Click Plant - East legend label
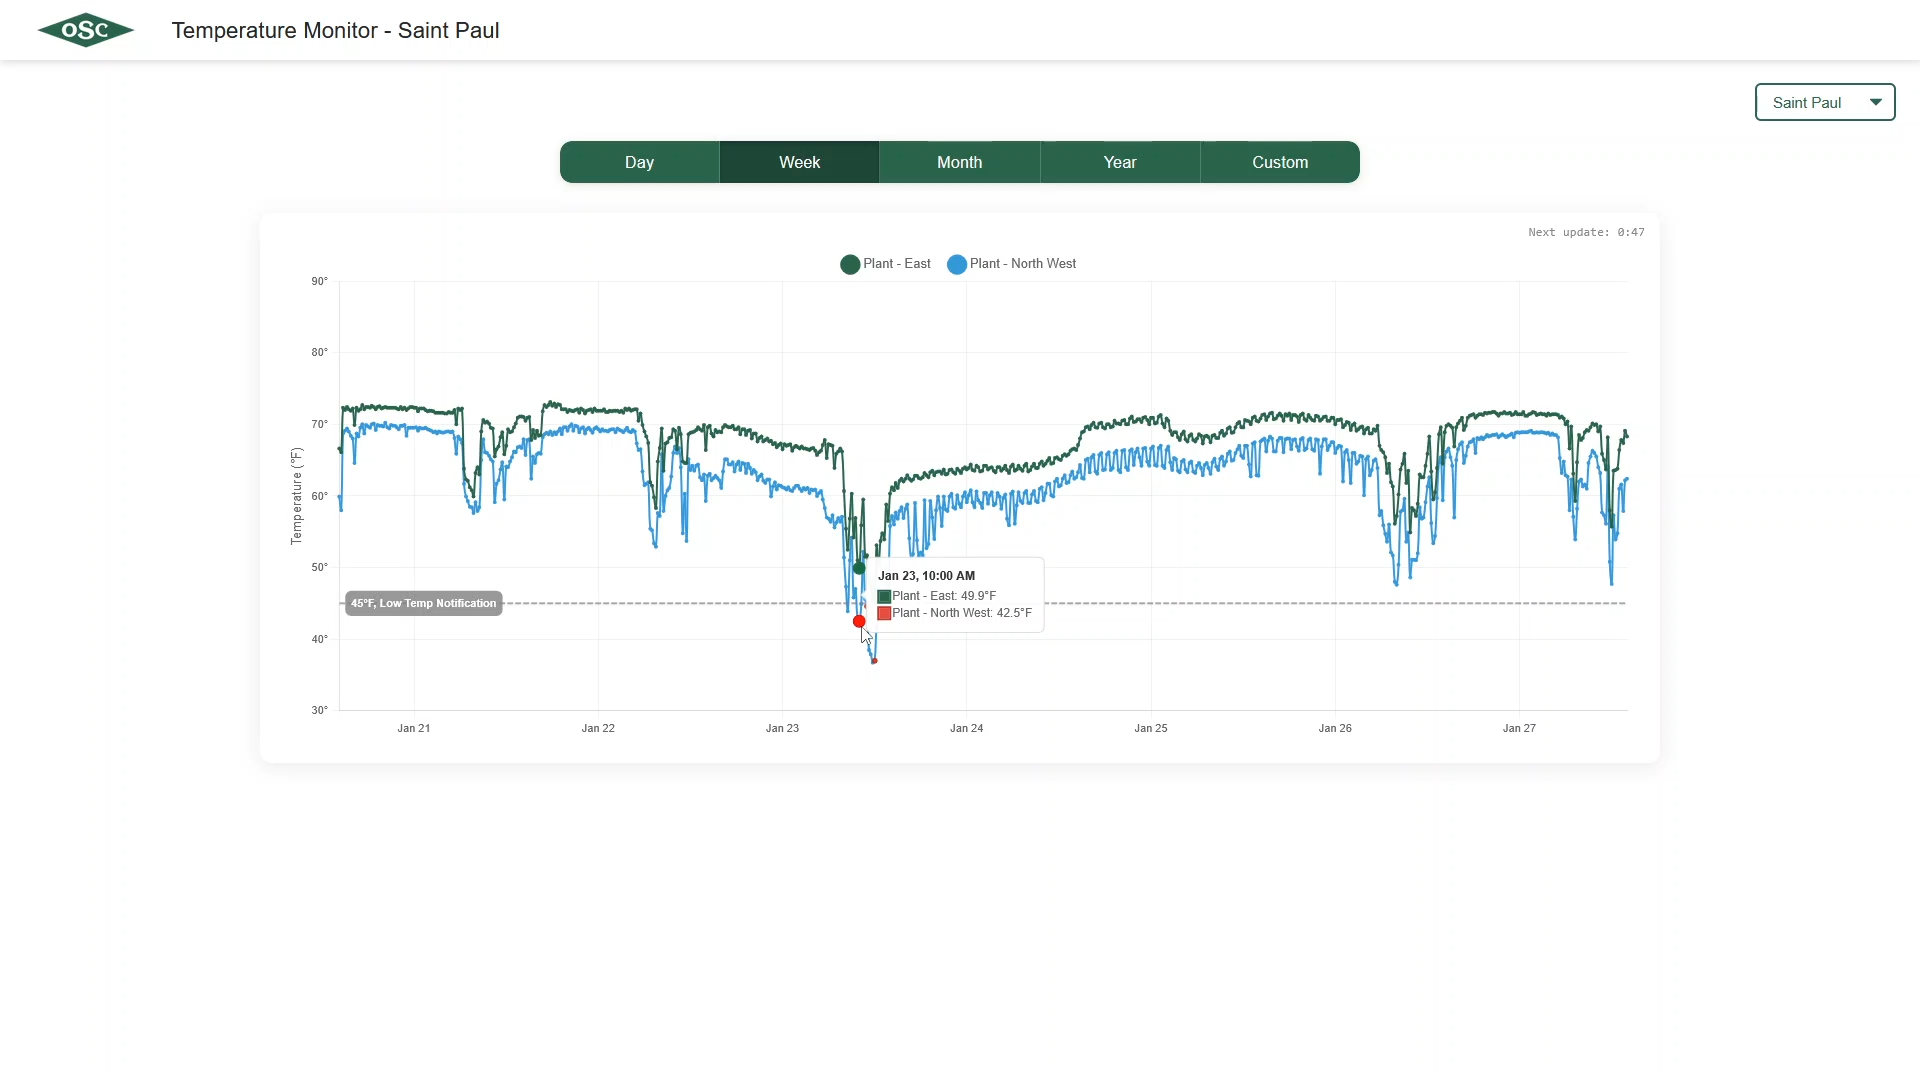The image size is (1920, 1080). click(x=896, y=264)
